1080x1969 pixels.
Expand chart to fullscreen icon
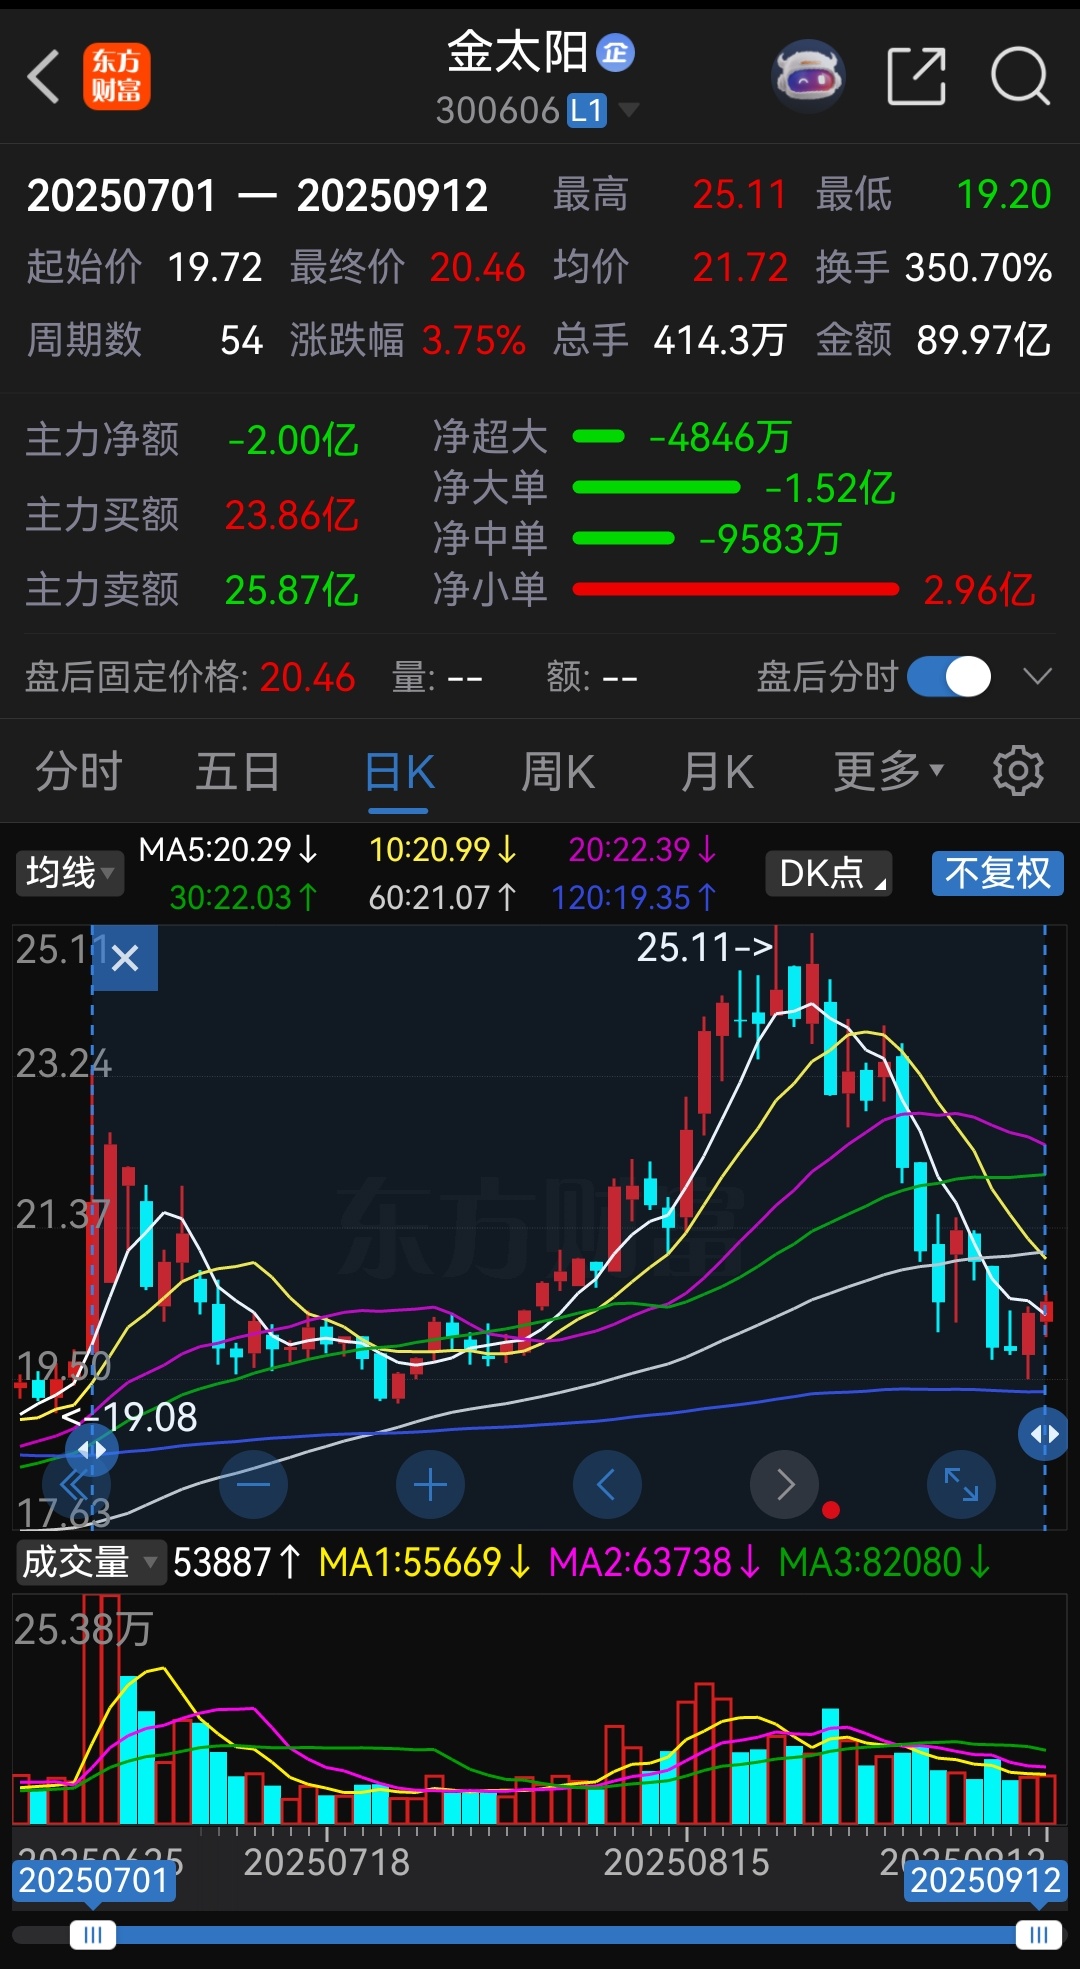pos(961,1484)
